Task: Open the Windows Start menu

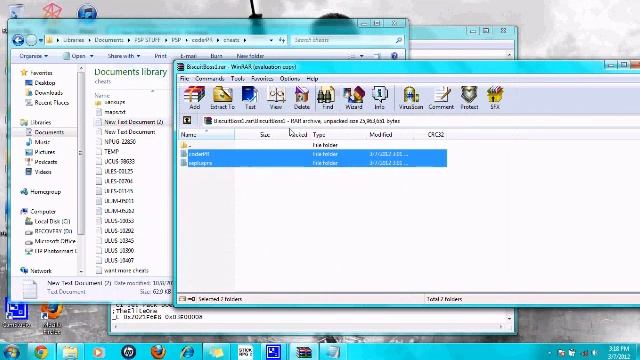Action: pyautogui.click(x=11, y=352)
